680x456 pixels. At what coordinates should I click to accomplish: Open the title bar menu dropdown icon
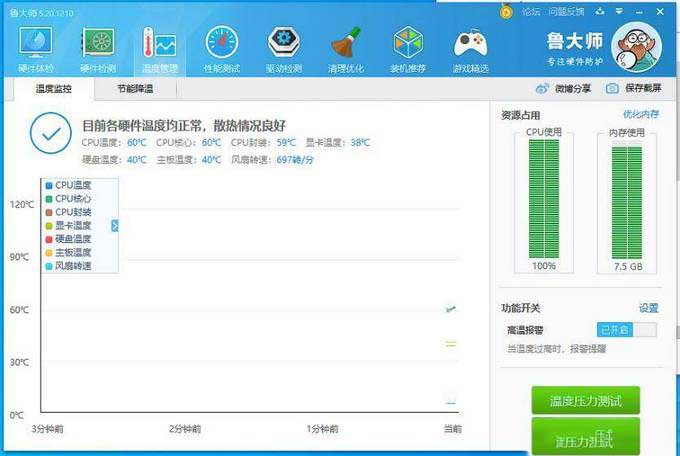click(619, 12)
